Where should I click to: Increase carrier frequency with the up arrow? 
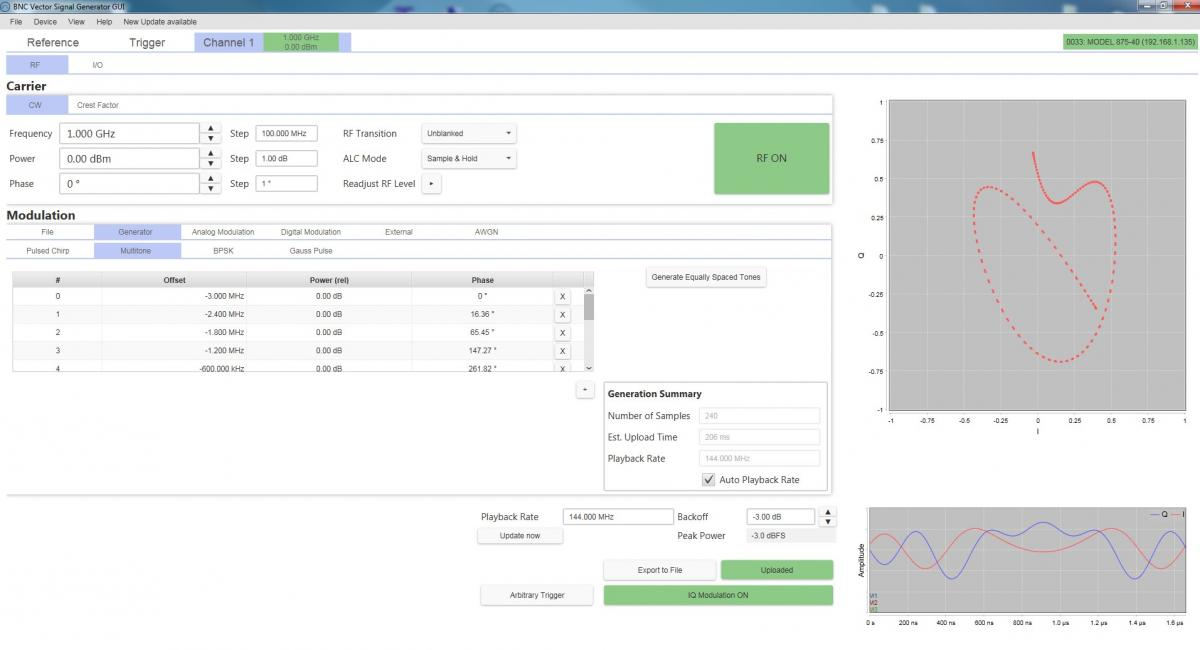(210, 128)
